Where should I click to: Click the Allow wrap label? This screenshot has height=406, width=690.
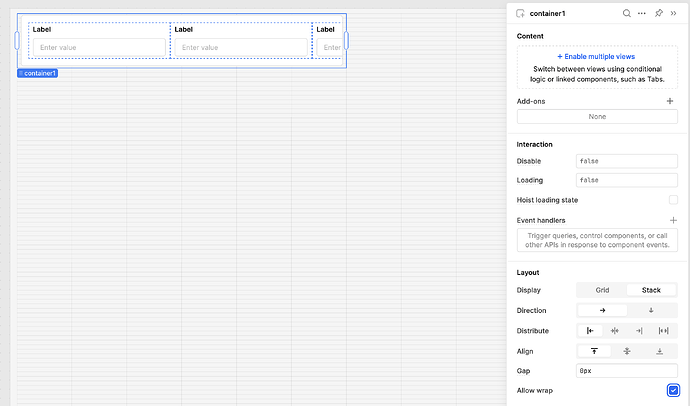535,390
